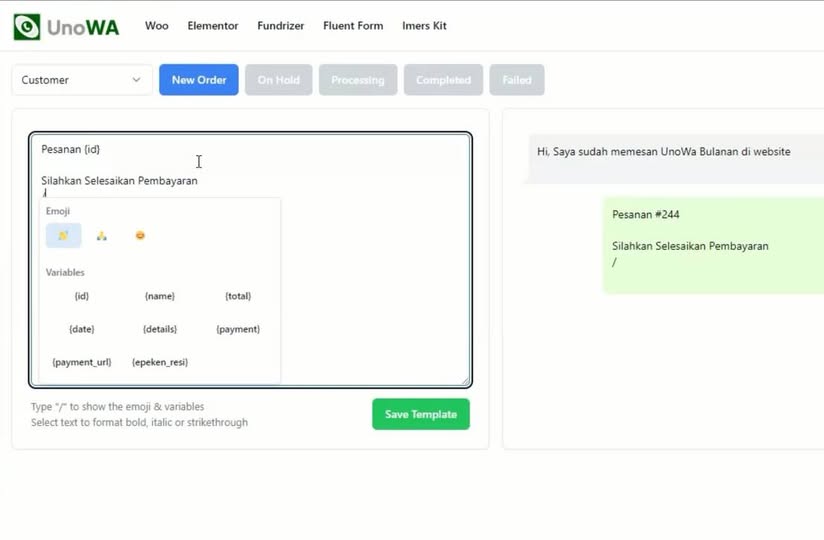Switch to the Failed tab
Viewport: 824px width, 540px height.
[x=517, y=80]
